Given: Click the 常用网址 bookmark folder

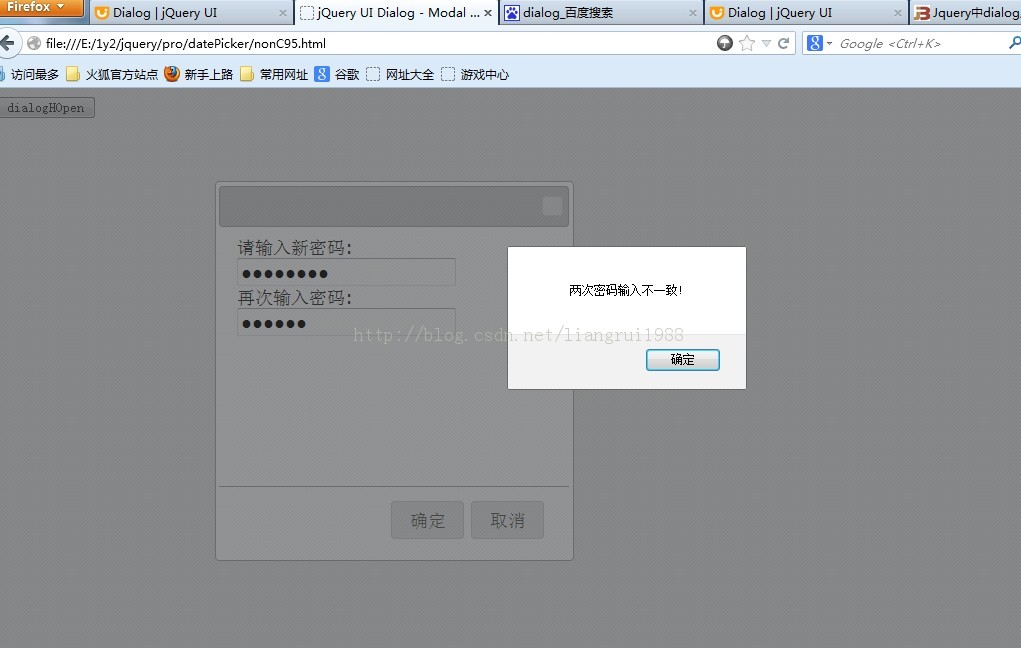Looking at the screenshot, I should click(276, 73).
